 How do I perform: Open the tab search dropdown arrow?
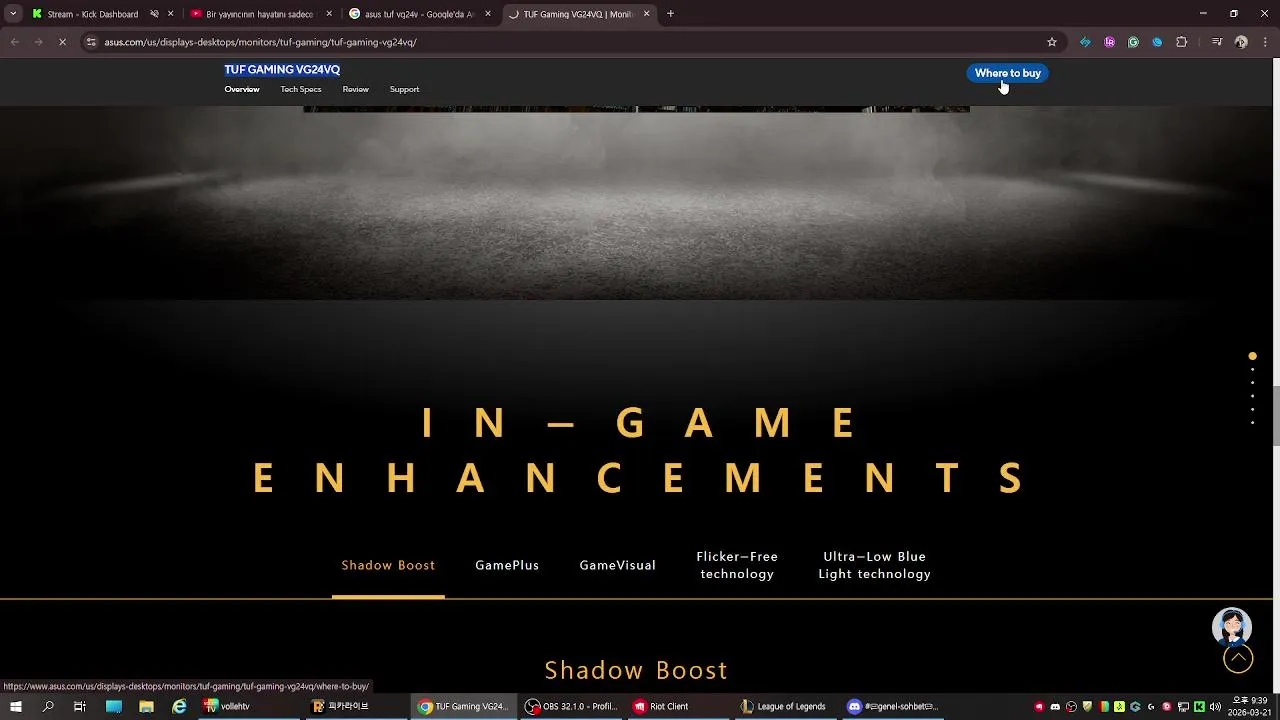[12, 14]
